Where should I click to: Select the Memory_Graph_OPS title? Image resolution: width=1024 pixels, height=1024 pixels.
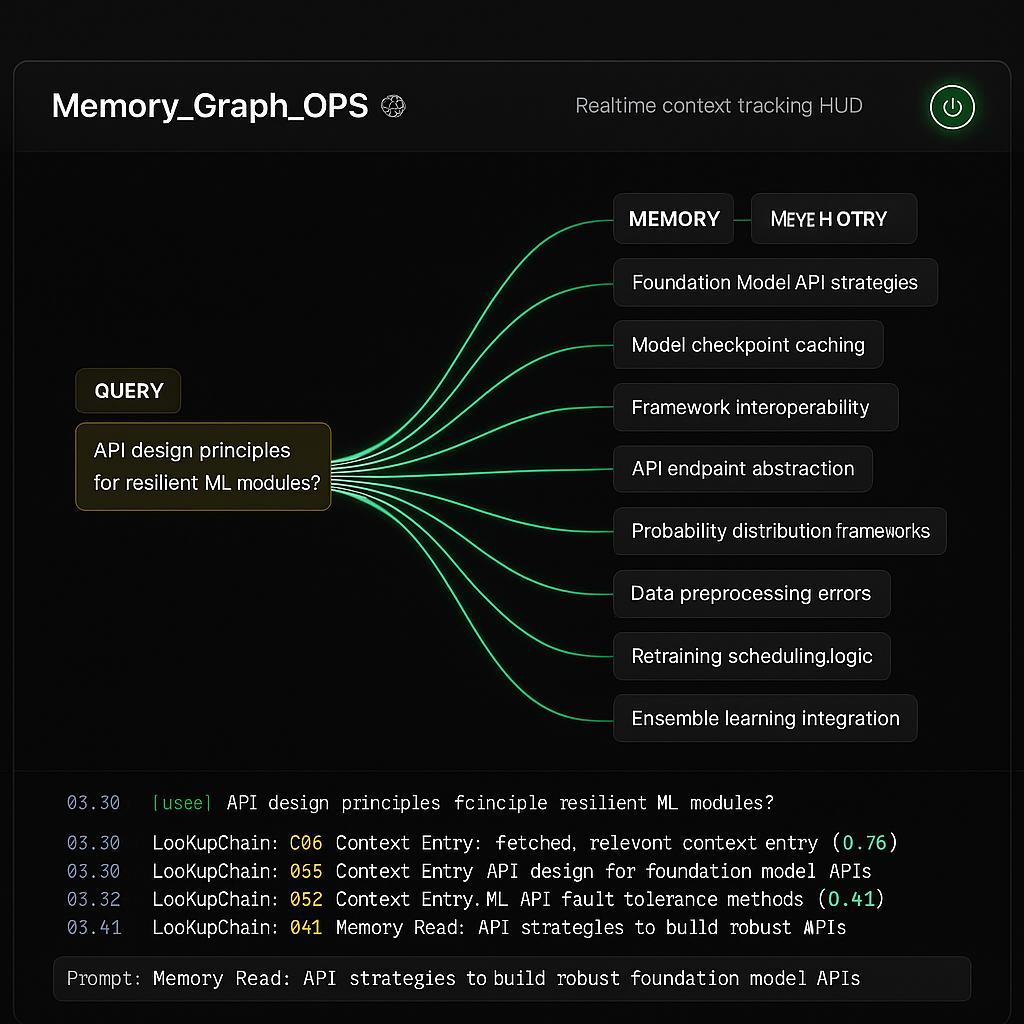[x=210, y=106]
